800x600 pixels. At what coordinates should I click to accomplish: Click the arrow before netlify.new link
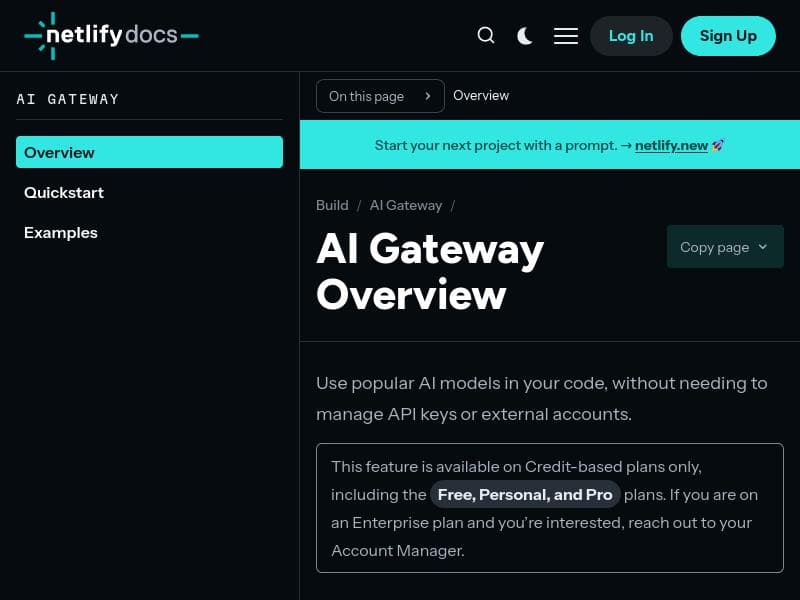(627, 145)
